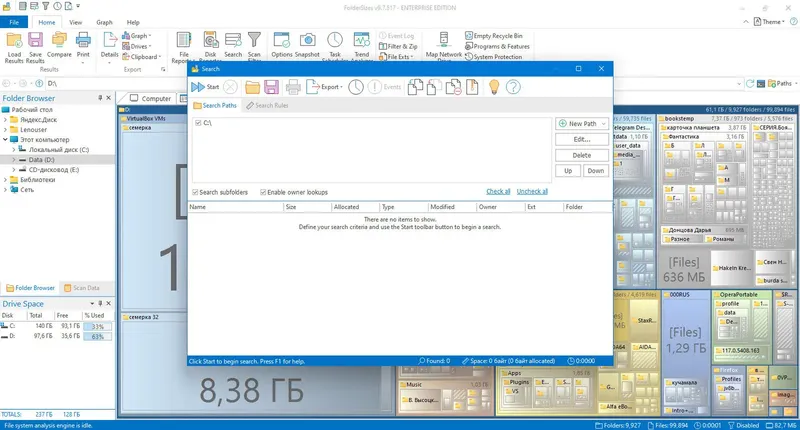Image resolution: width=800 pixels, height=430 pixels.
Task: Click the Save Results ribbon icon
Action: coord(35,47)
